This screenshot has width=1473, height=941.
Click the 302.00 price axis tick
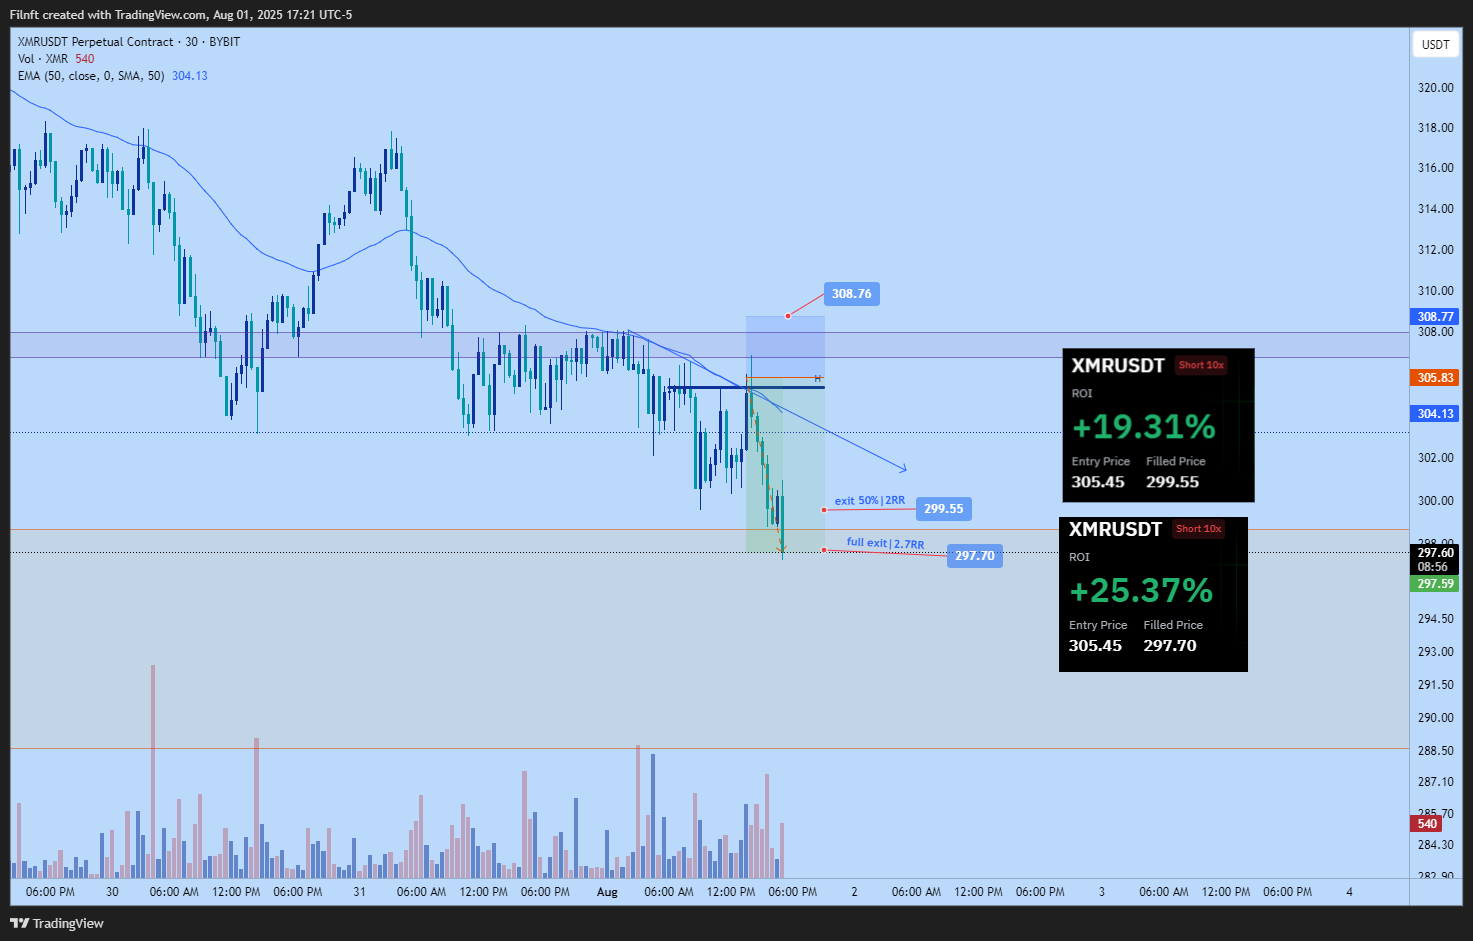1436,458
